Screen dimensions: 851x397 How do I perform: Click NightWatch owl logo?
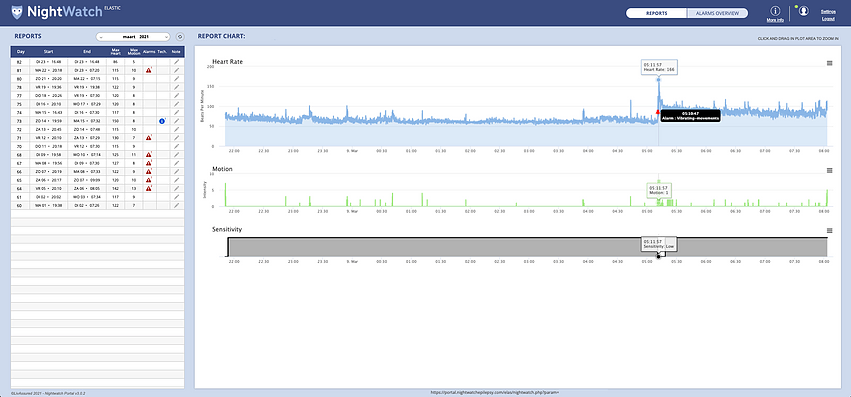[x=17, y=12]
